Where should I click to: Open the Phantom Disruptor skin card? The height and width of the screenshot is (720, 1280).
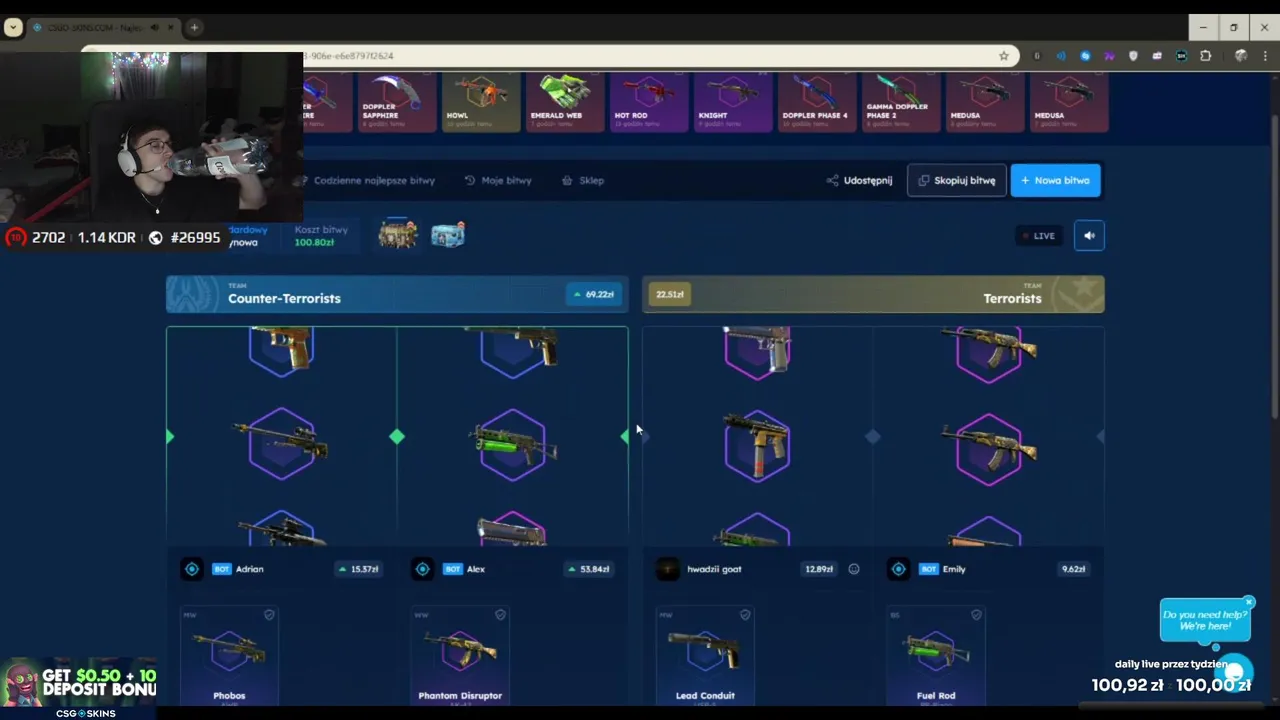point(460,655)
